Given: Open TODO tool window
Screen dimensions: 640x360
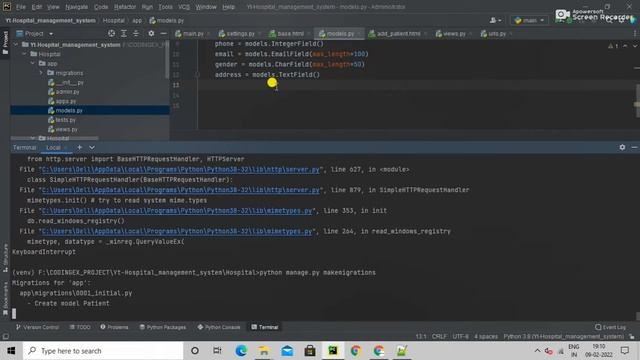Looking at the screenshot, I should [80, 327].
